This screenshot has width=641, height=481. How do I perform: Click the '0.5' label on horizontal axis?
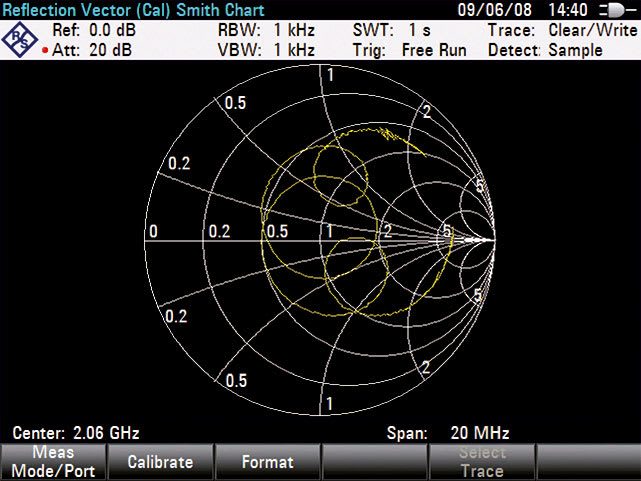click(x=278, y=231)
